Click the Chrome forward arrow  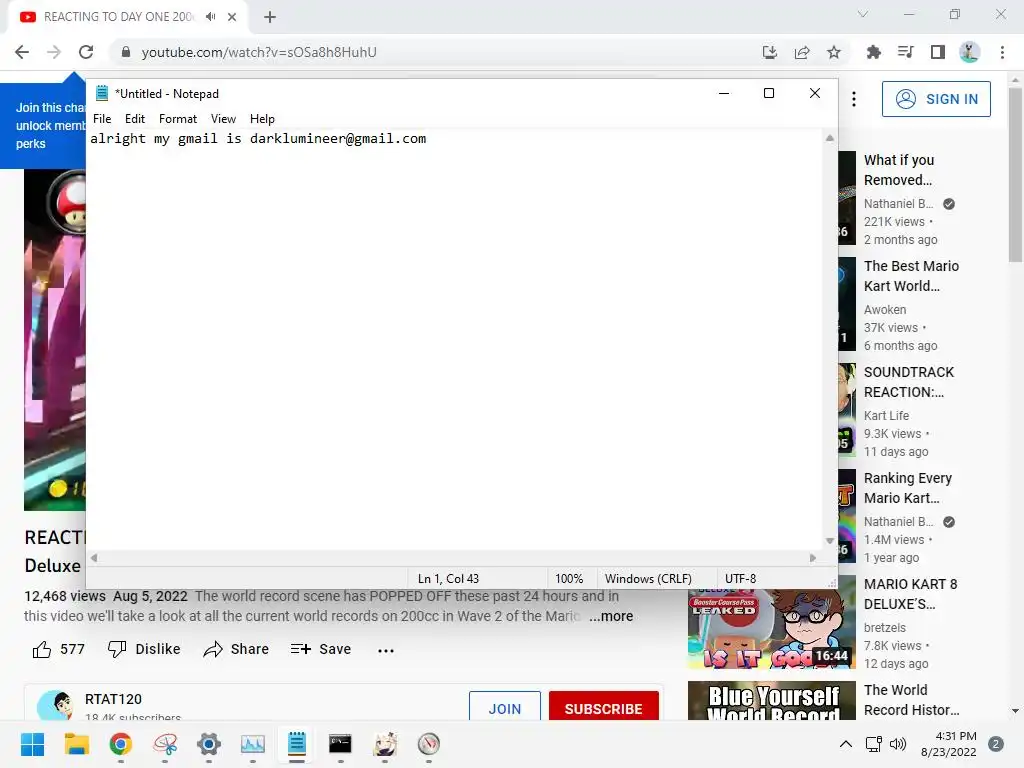click(x=54, y=52)
